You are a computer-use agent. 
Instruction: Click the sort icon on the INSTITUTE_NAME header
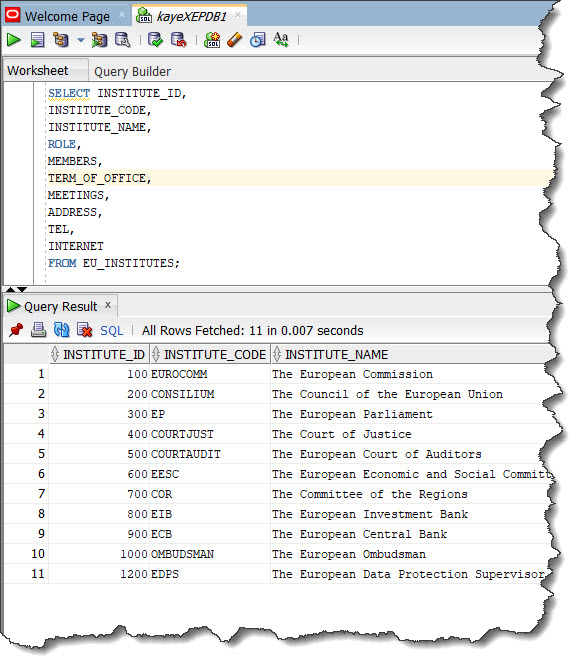tap(277, 354)
